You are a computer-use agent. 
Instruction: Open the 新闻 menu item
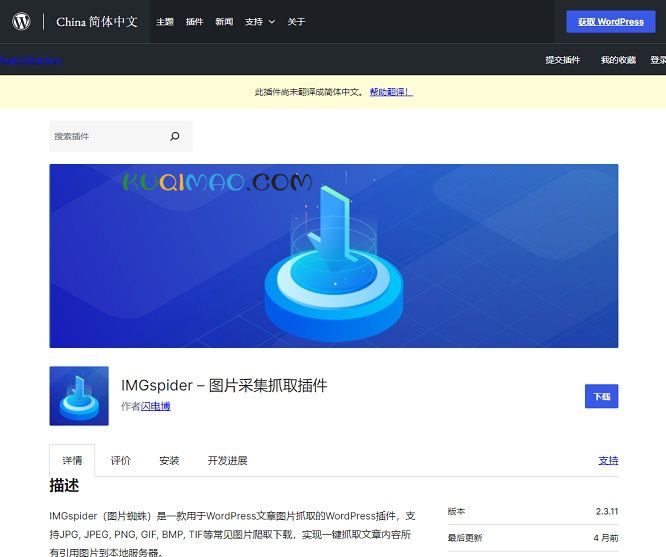[x=224, y=22]
